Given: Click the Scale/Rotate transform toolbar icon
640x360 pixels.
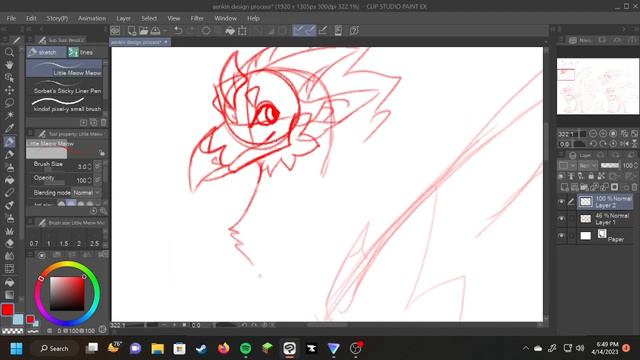Looking at the screenshot, I should (242, 31).
